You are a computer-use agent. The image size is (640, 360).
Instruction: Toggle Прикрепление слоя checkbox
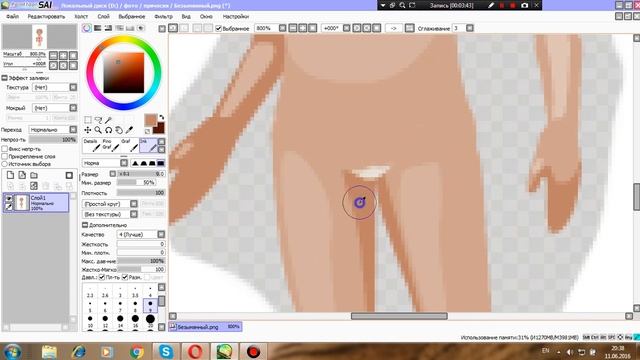click(5, 156)
